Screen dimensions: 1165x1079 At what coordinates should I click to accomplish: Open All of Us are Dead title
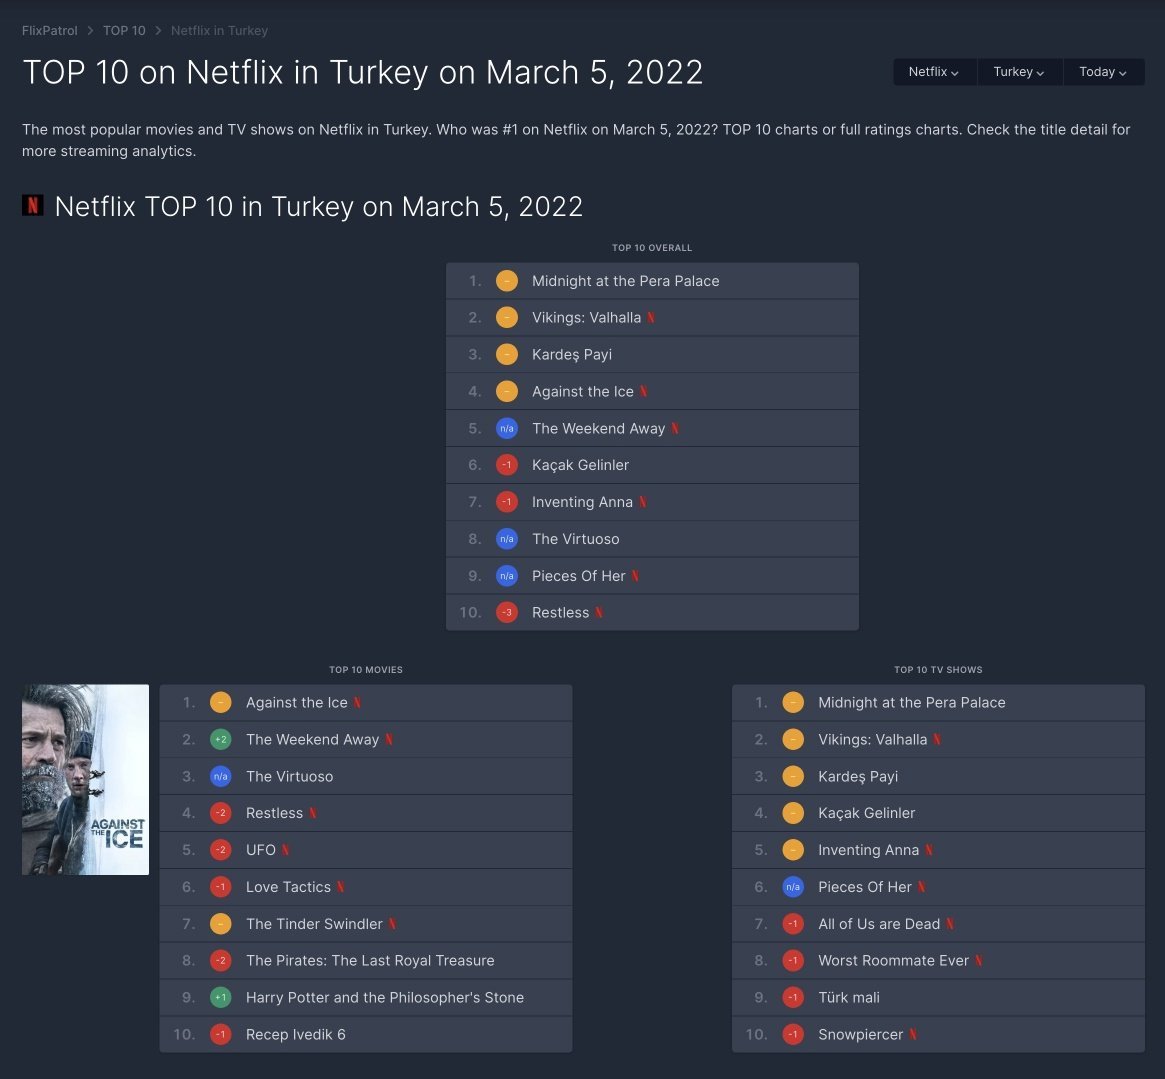[879, 924]
